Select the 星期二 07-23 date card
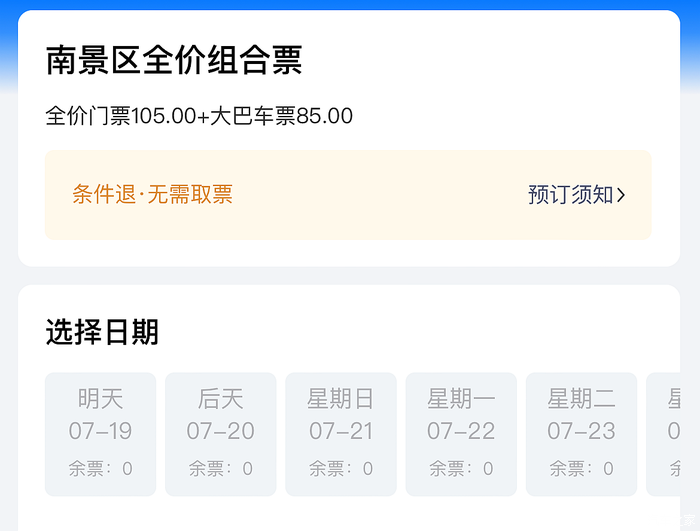 [x=581, y=434]
